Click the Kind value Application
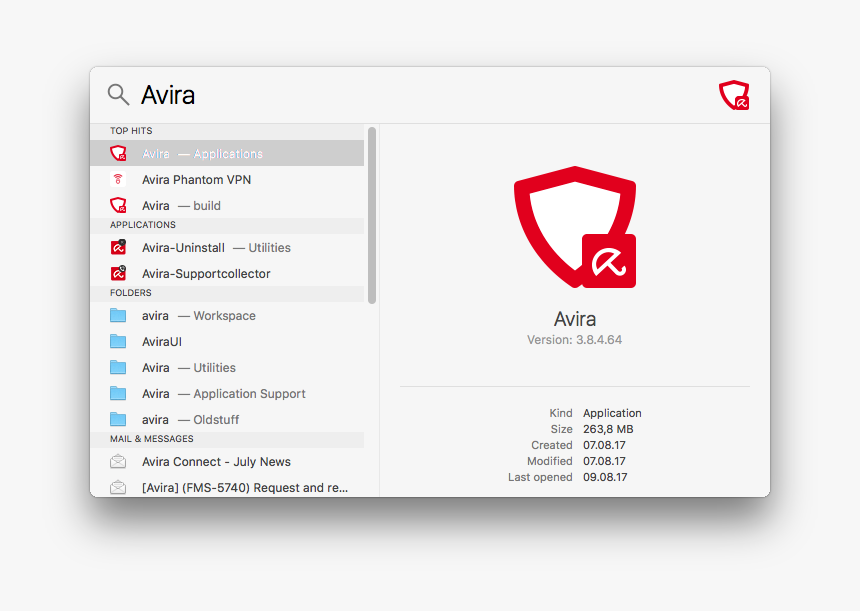This screenshot has width=860, height=611. pyautogui.click(x=612, y=413)
